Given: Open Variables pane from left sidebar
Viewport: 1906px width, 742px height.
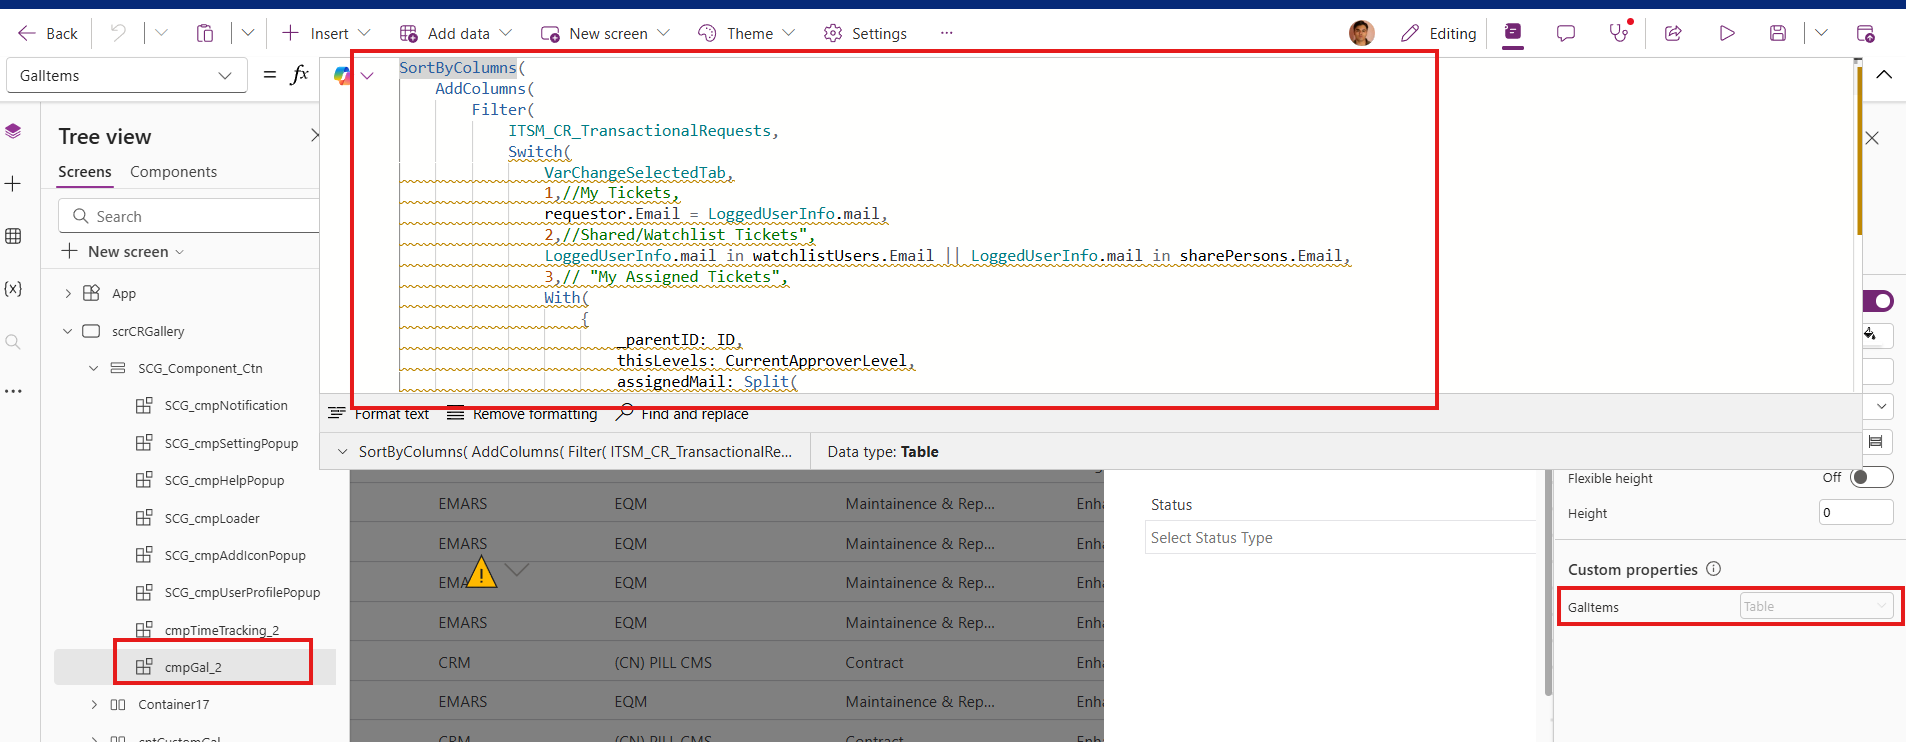Looking at the screenshot, I should [x=13, y=289].
